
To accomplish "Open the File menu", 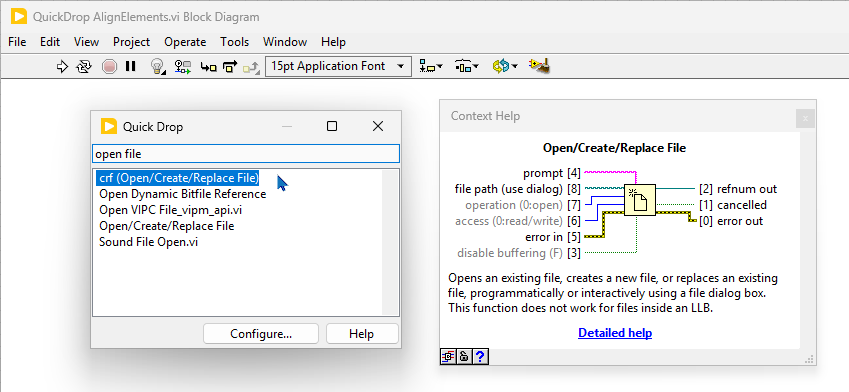I will [17, 42].
